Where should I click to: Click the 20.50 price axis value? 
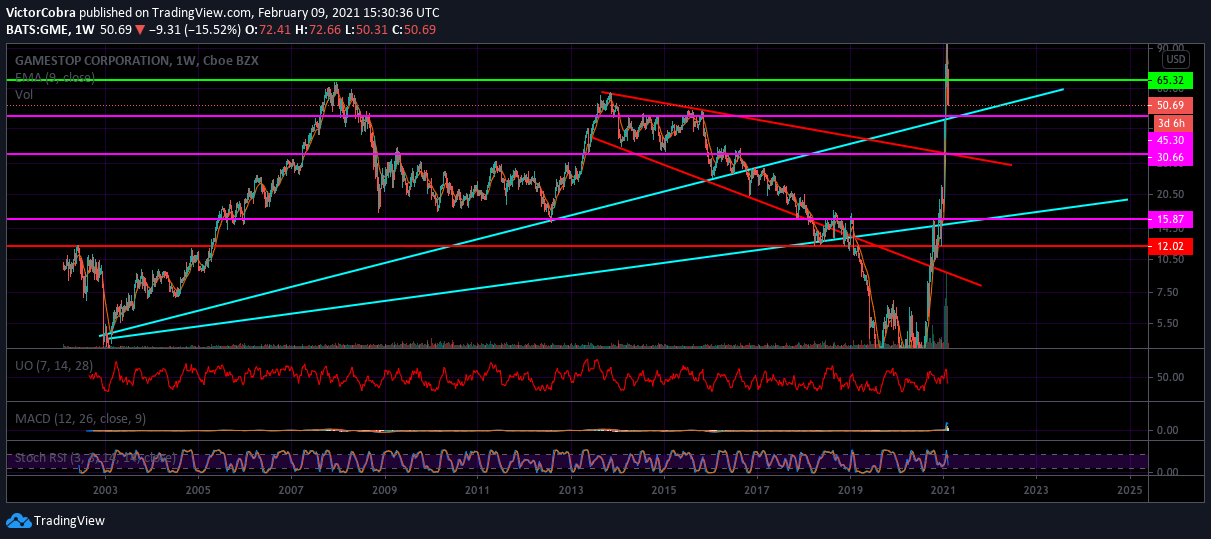coord(1170,194)
